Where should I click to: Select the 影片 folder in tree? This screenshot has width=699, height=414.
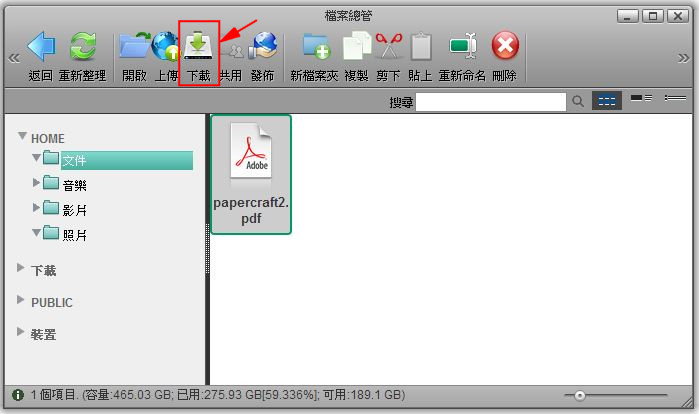(74, 209)
